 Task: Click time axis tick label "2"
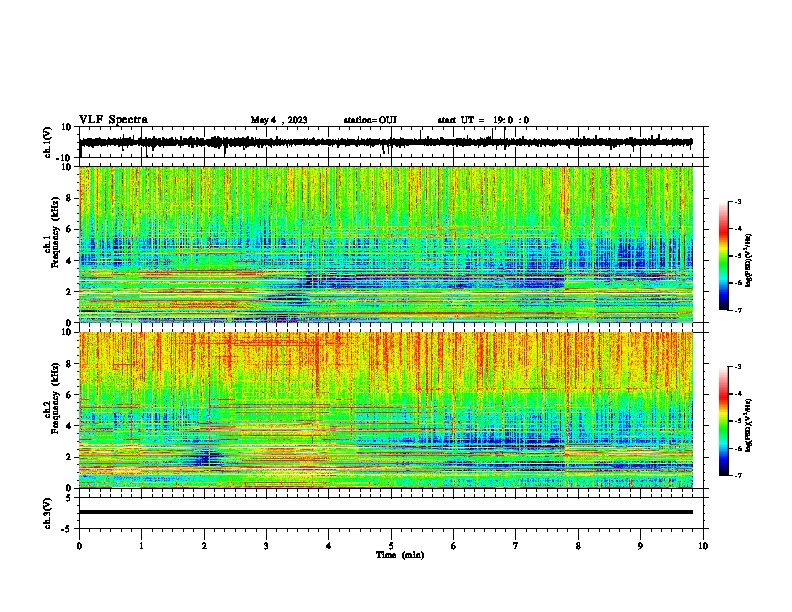tap(204, 546)
